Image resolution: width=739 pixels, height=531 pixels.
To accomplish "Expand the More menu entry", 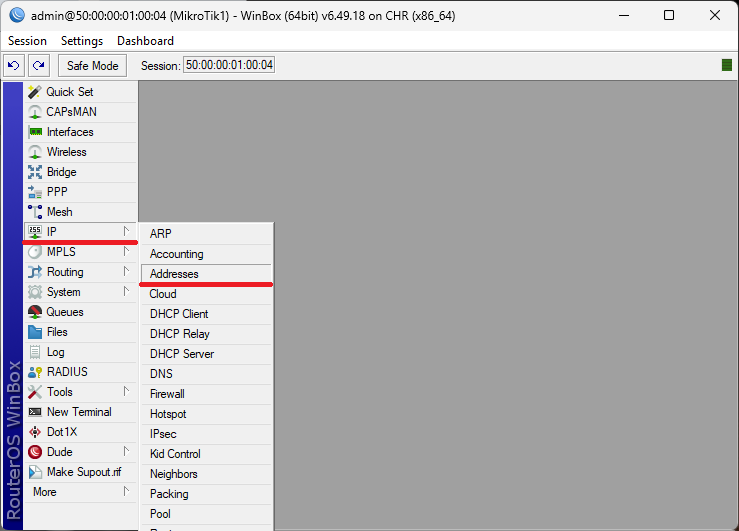I will pyautogui.click(x=80, y=492).
